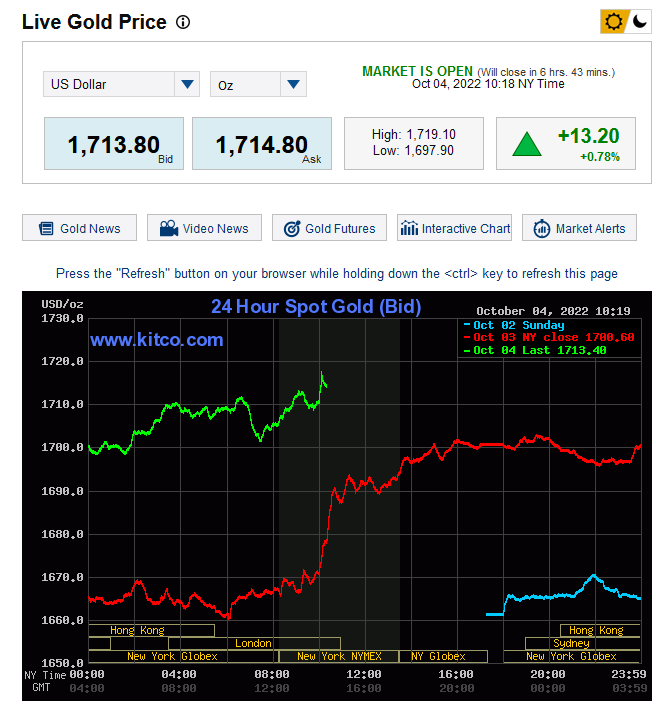Switch to dark mode moon icon
The height and width of the screenshot is (706, 656).
pyautogui.click(x=639, y=21)
